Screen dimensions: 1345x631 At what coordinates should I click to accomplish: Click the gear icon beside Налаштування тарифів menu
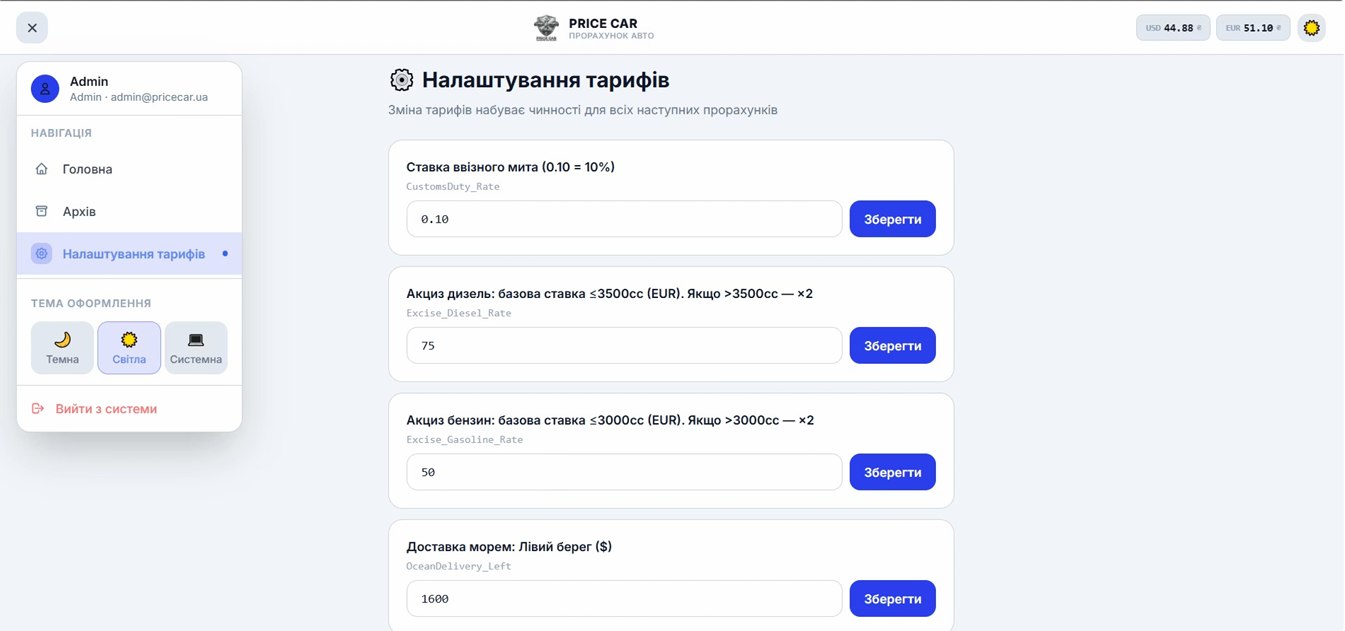pyautogui.click(x=41, y=254)
